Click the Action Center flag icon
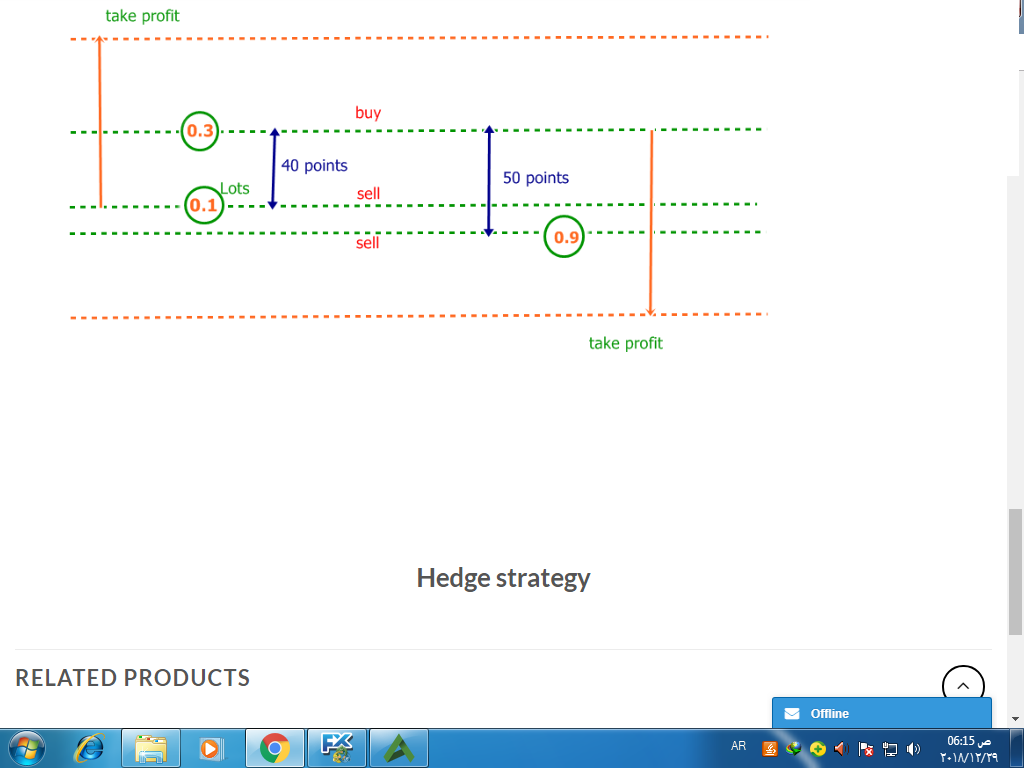 866,748
